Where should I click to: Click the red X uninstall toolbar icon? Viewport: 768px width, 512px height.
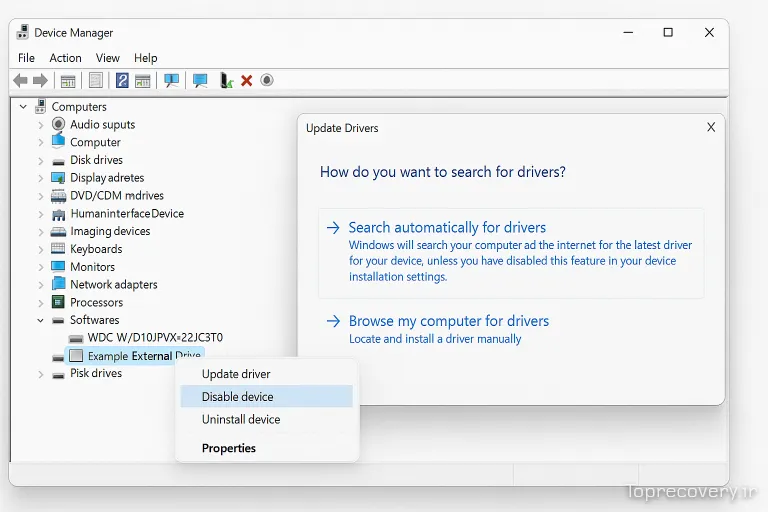tap(247, 80)
